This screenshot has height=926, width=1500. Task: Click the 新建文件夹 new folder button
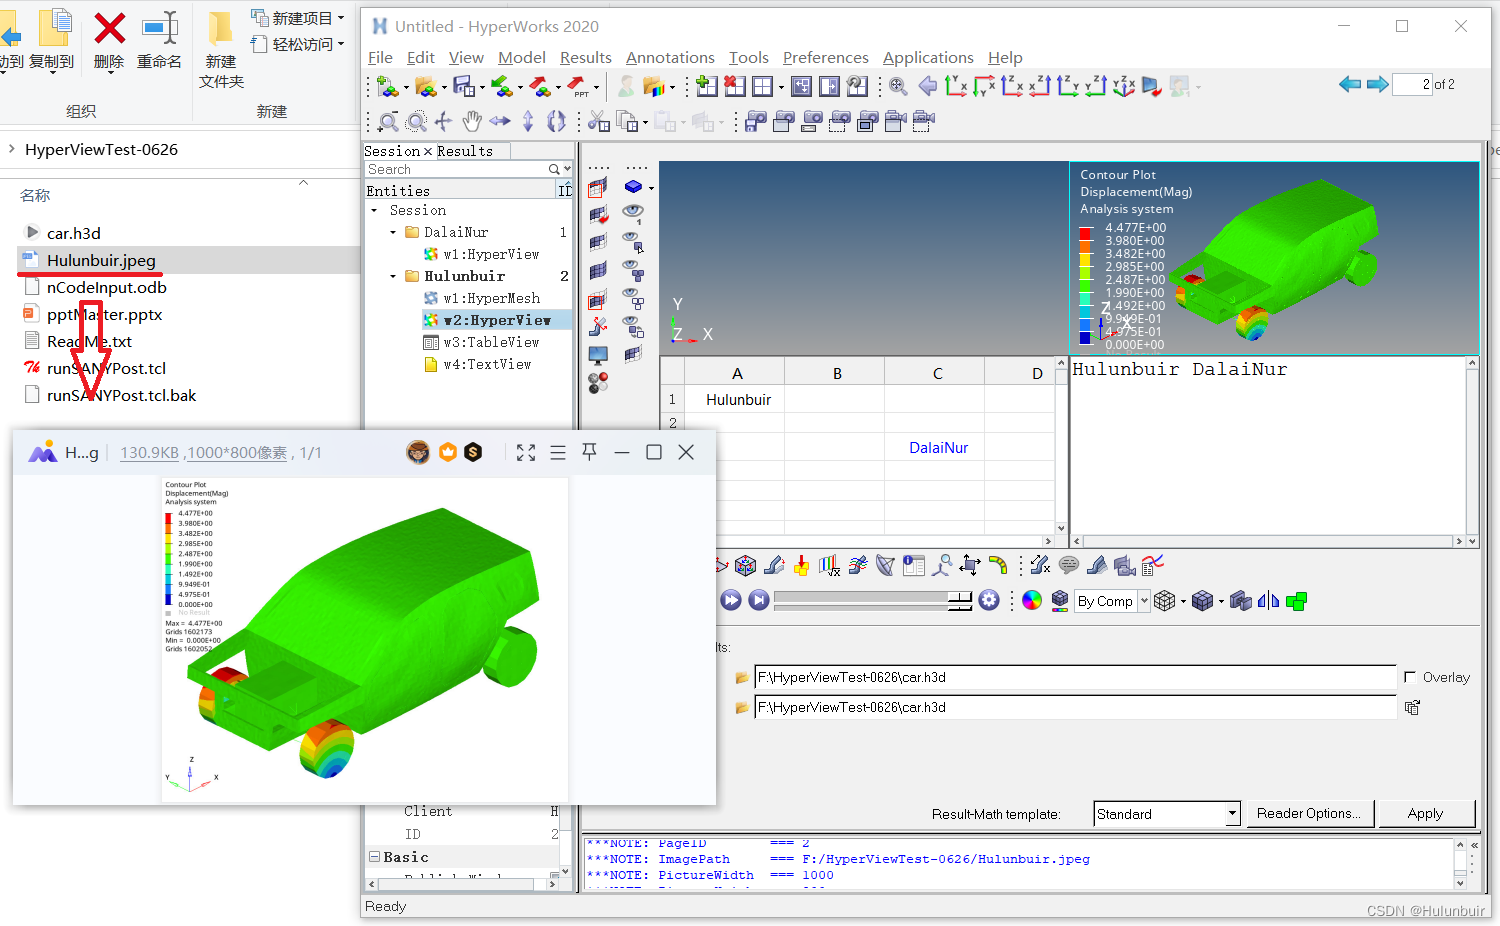[x=221, y=48]
